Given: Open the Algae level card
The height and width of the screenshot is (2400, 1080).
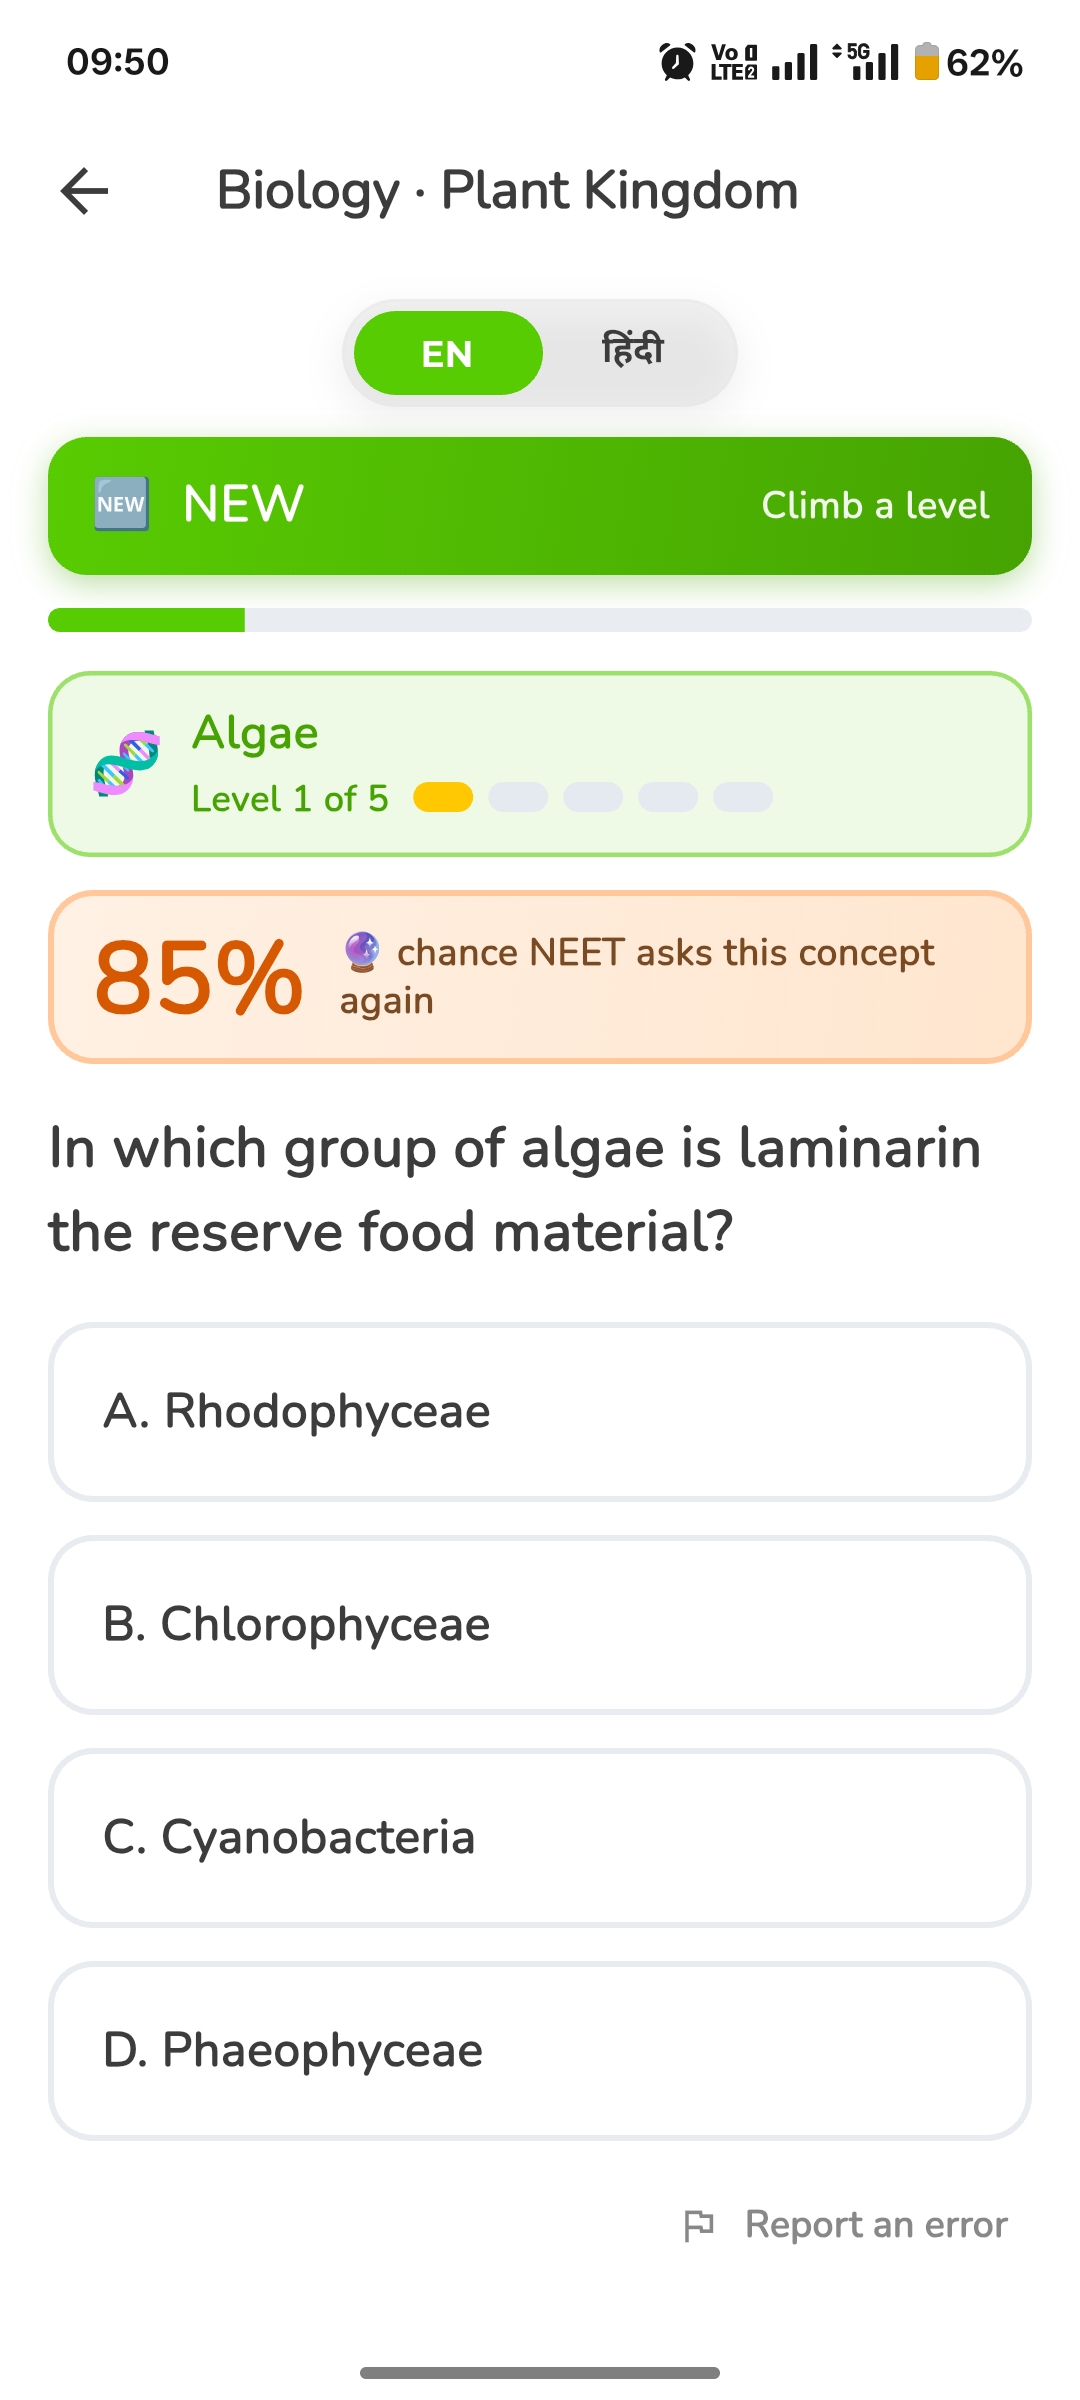Looking at the screenshot, I should [x=540, y=764].
